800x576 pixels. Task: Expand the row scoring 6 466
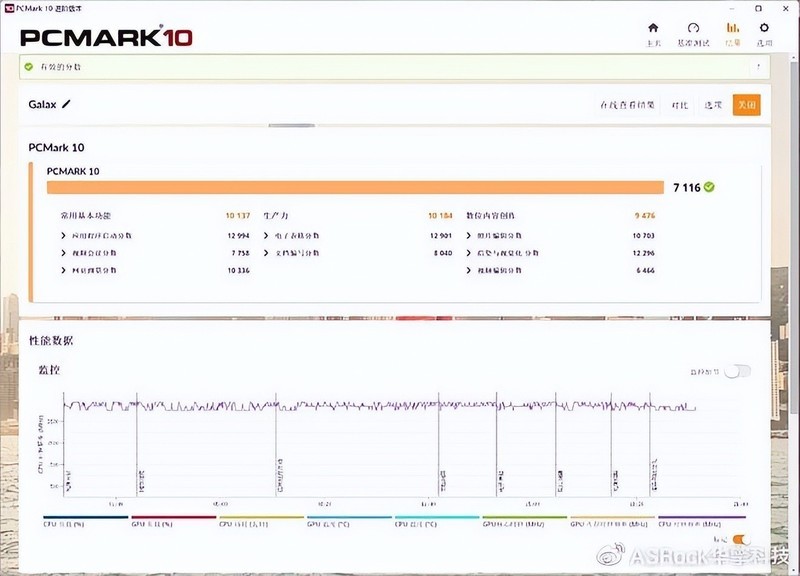[x=468, y=270]
